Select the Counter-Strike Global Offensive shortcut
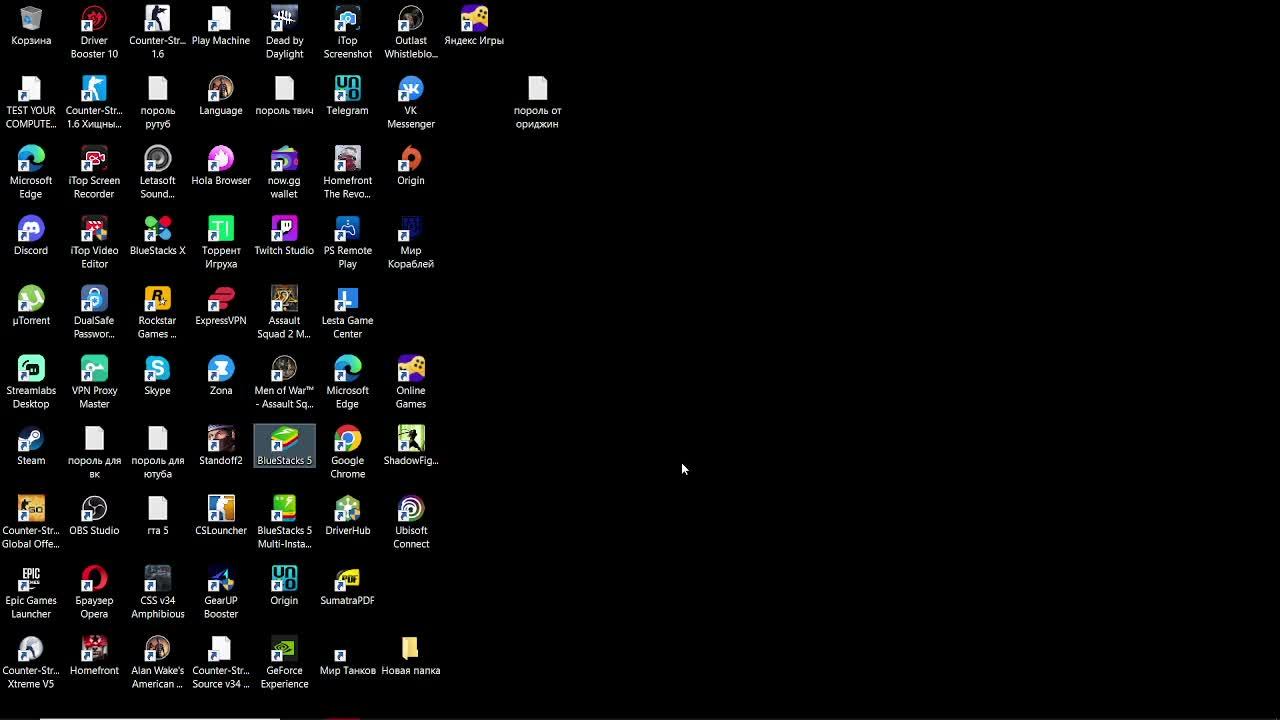This screenshot has height=720, width=1280. click(x=31, y=522)
